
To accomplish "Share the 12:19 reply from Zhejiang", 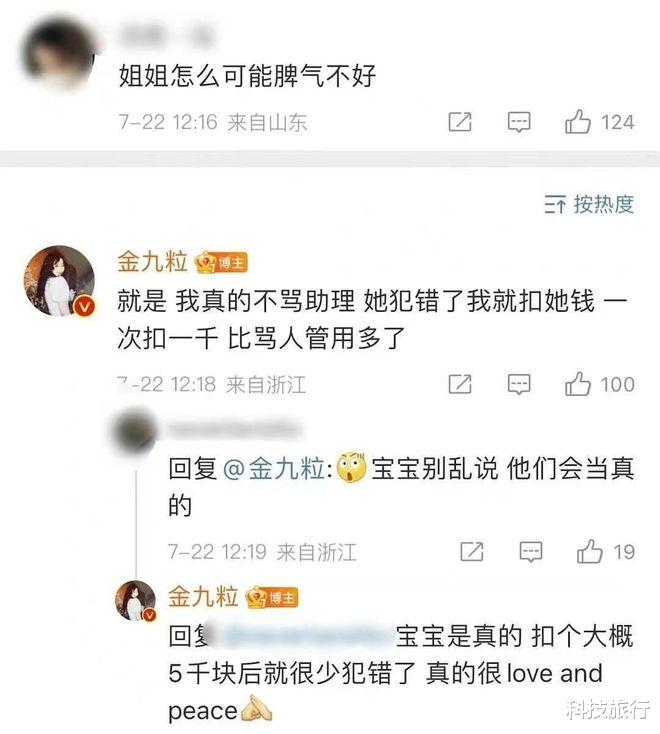I will click(472, 551).
